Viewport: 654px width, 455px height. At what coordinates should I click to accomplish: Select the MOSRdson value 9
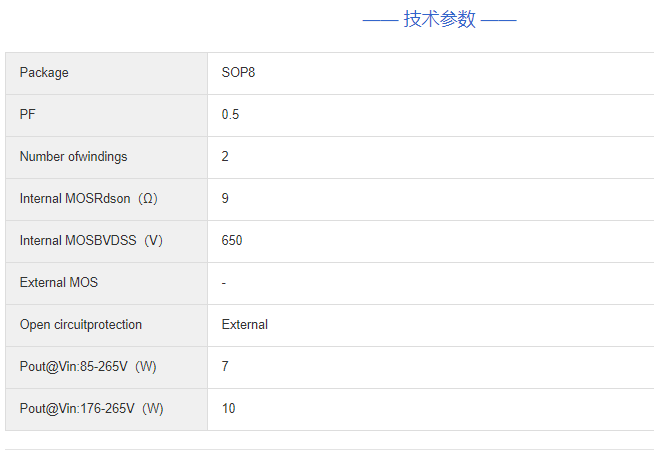[x=225, y=199]
